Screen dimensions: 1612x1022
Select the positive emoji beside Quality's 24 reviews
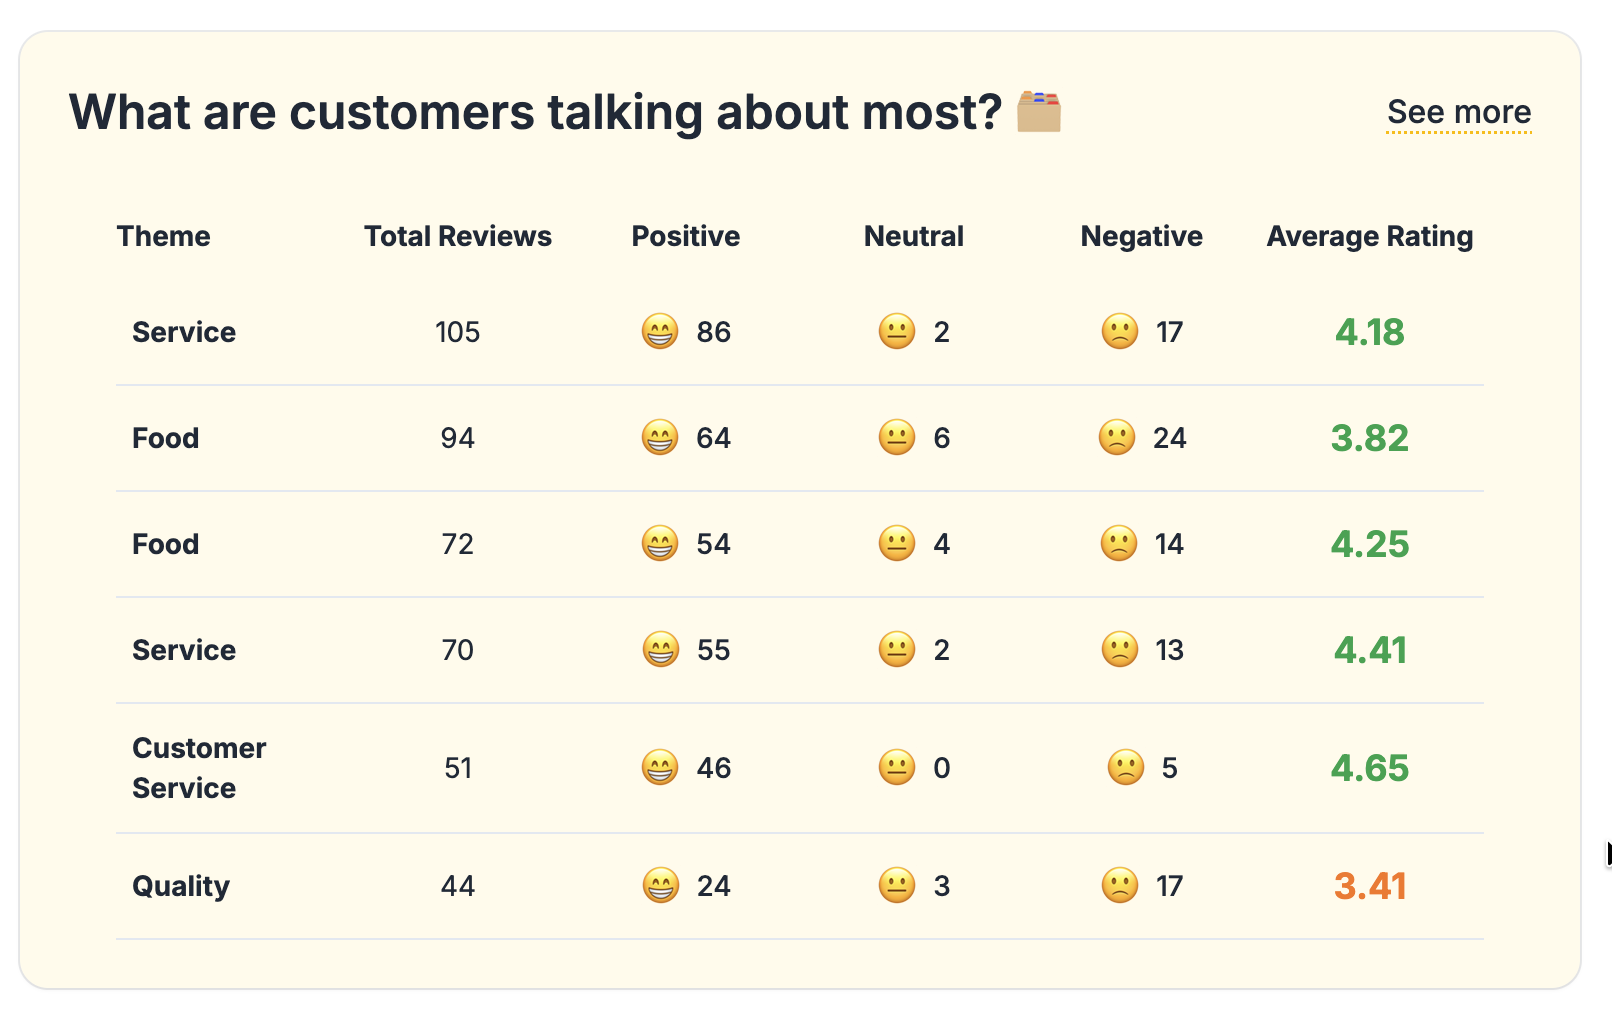(659, 885)
